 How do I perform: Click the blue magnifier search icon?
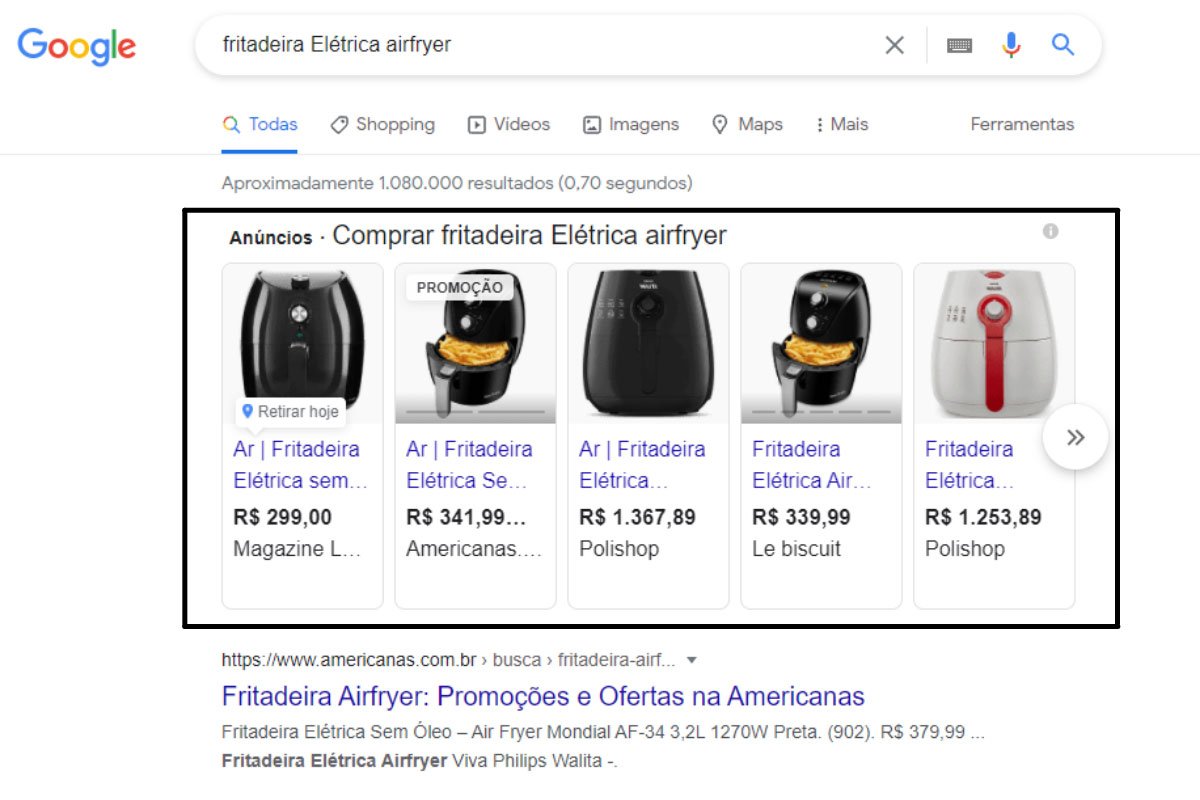point(1062,44)
